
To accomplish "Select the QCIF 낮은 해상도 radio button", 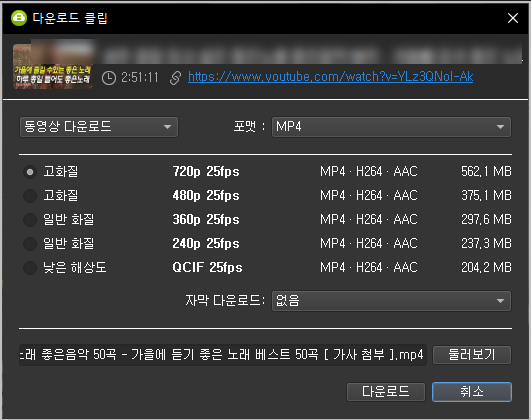I will point(30,268).
